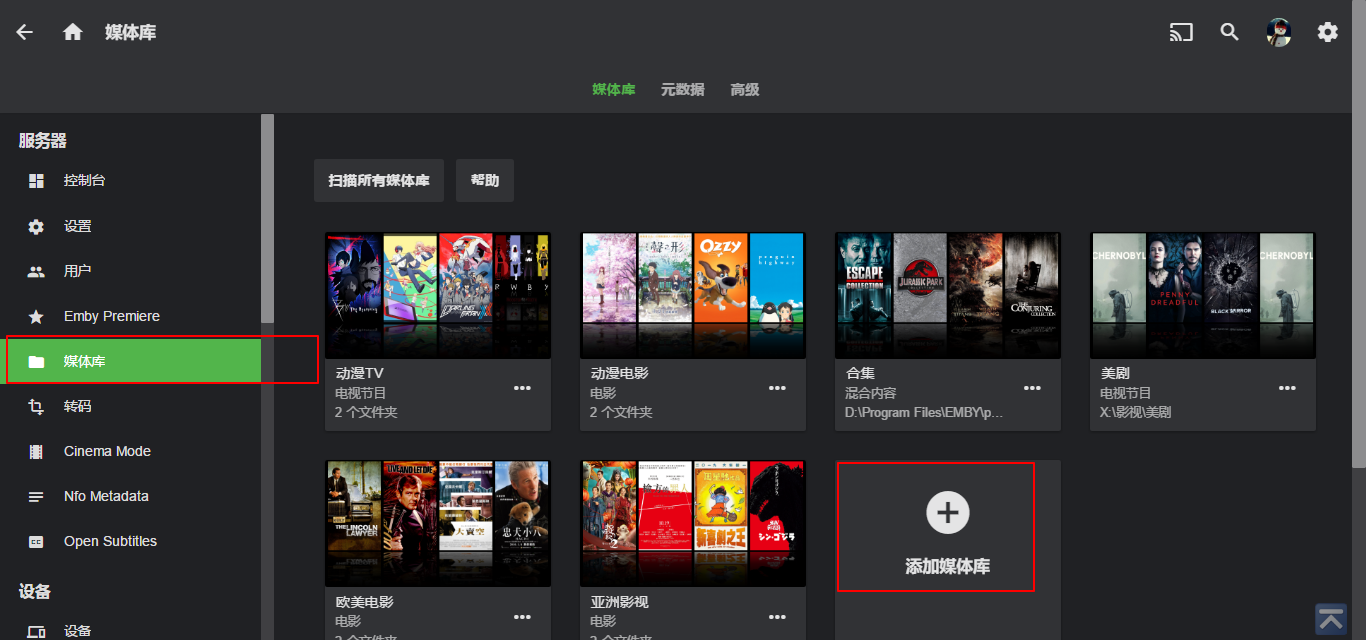Click the scroll-to-top arrow icon
Viewport: 1366px width, 640px height.
pyautogui.click(x=1331, y=619)
